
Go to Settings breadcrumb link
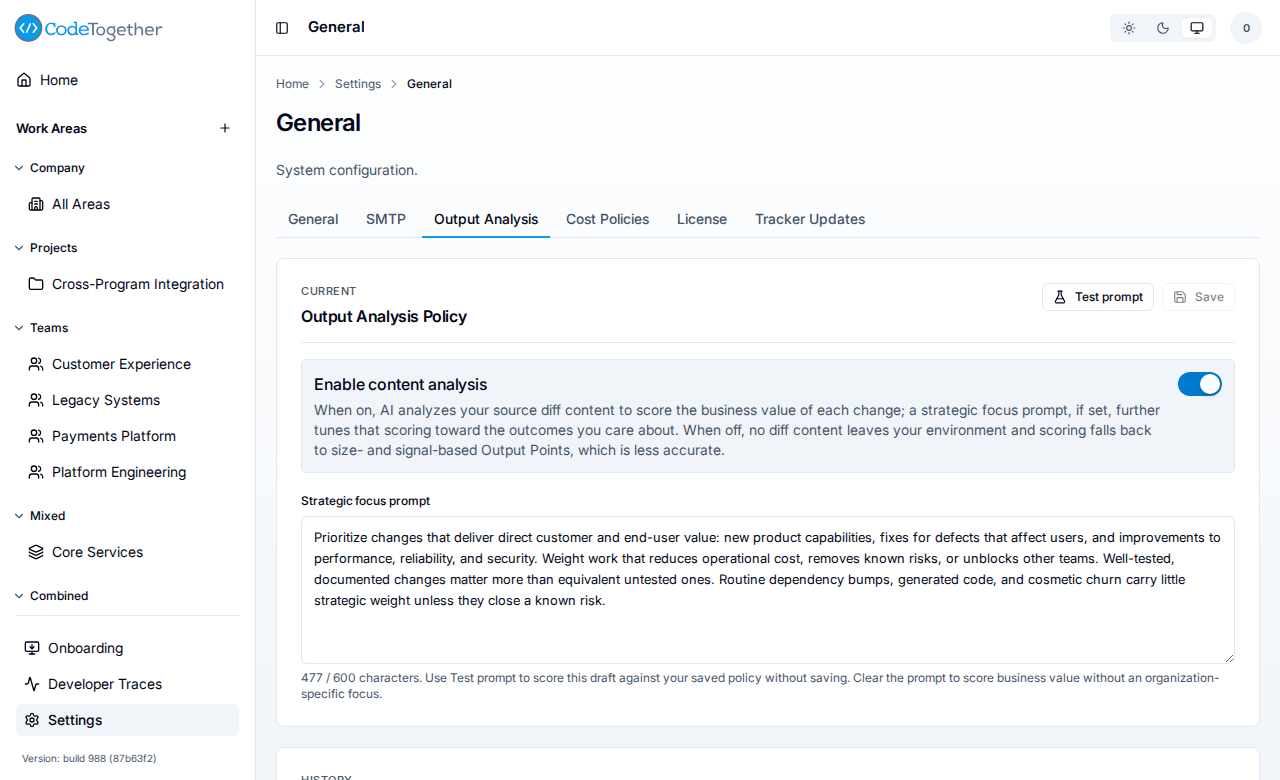click(x=358, y=84)
